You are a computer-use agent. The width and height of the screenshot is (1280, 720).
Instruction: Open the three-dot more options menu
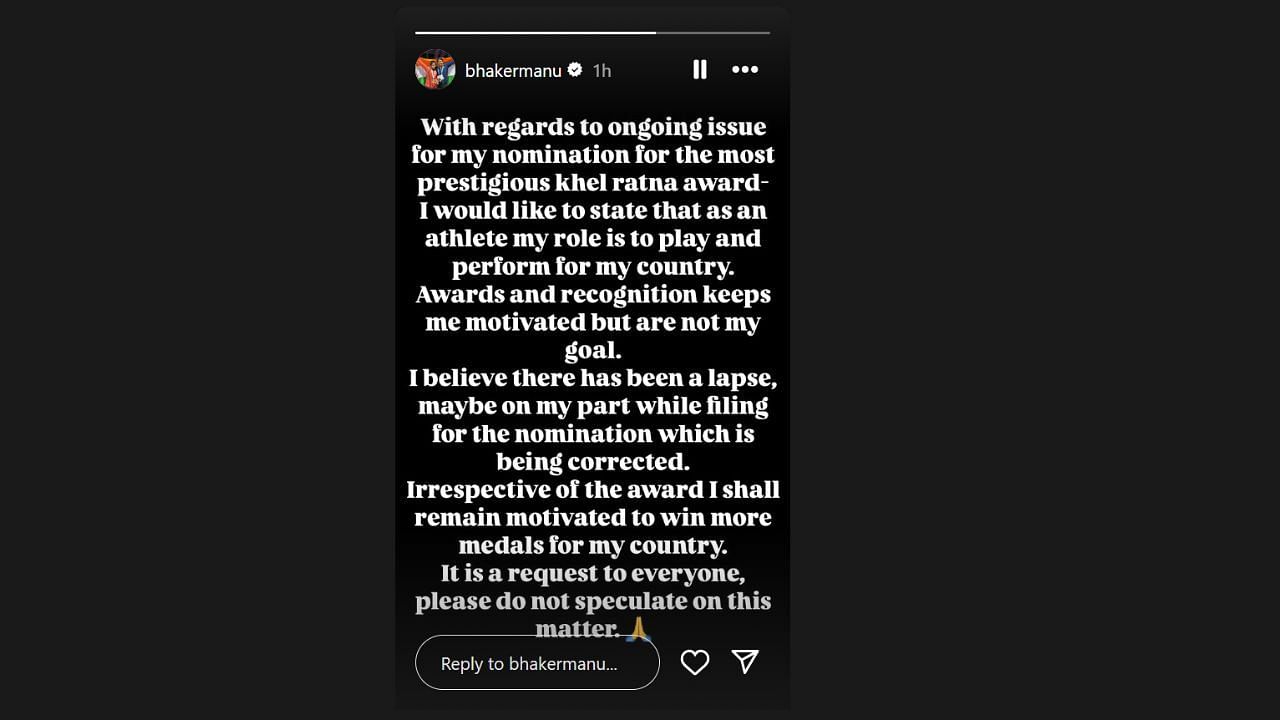pos(745,69)
